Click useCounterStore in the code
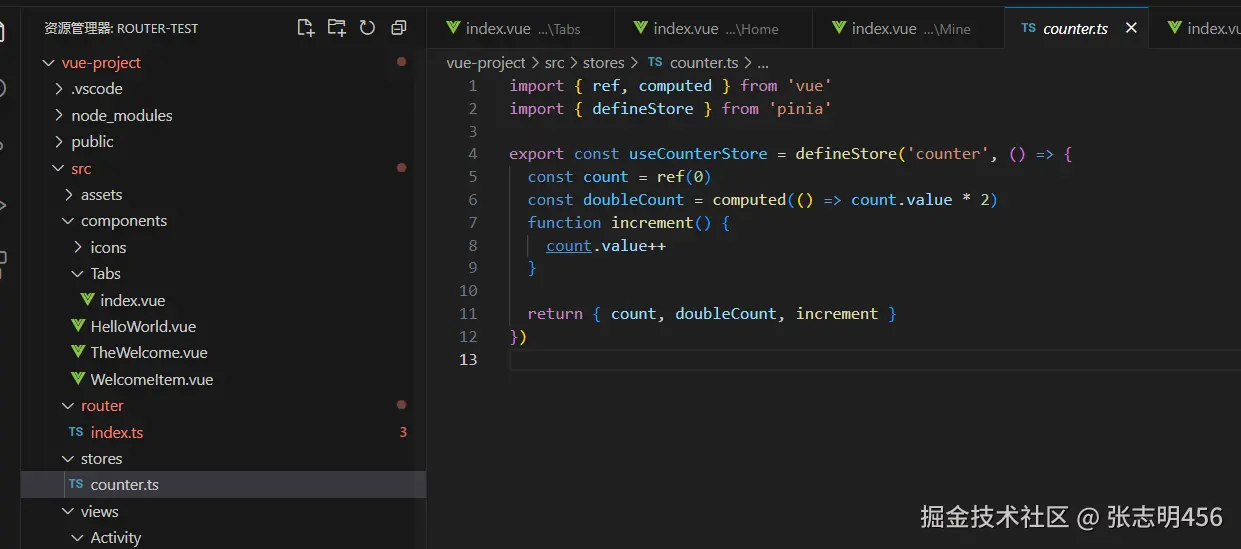 (x=698, y=154)
